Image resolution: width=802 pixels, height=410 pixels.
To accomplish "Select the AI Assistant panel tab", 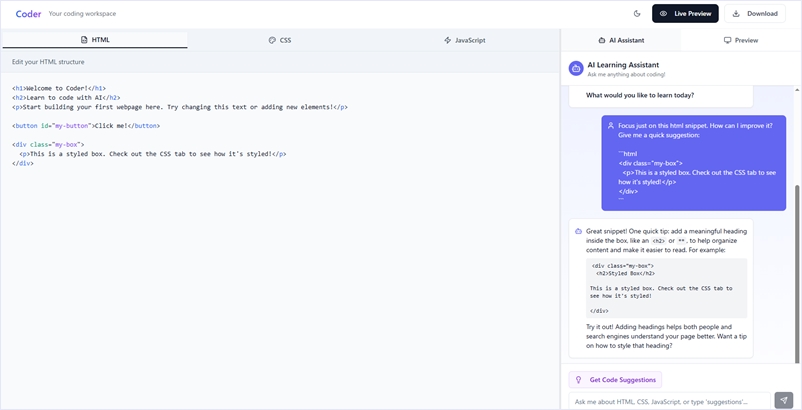I will 620,40.
